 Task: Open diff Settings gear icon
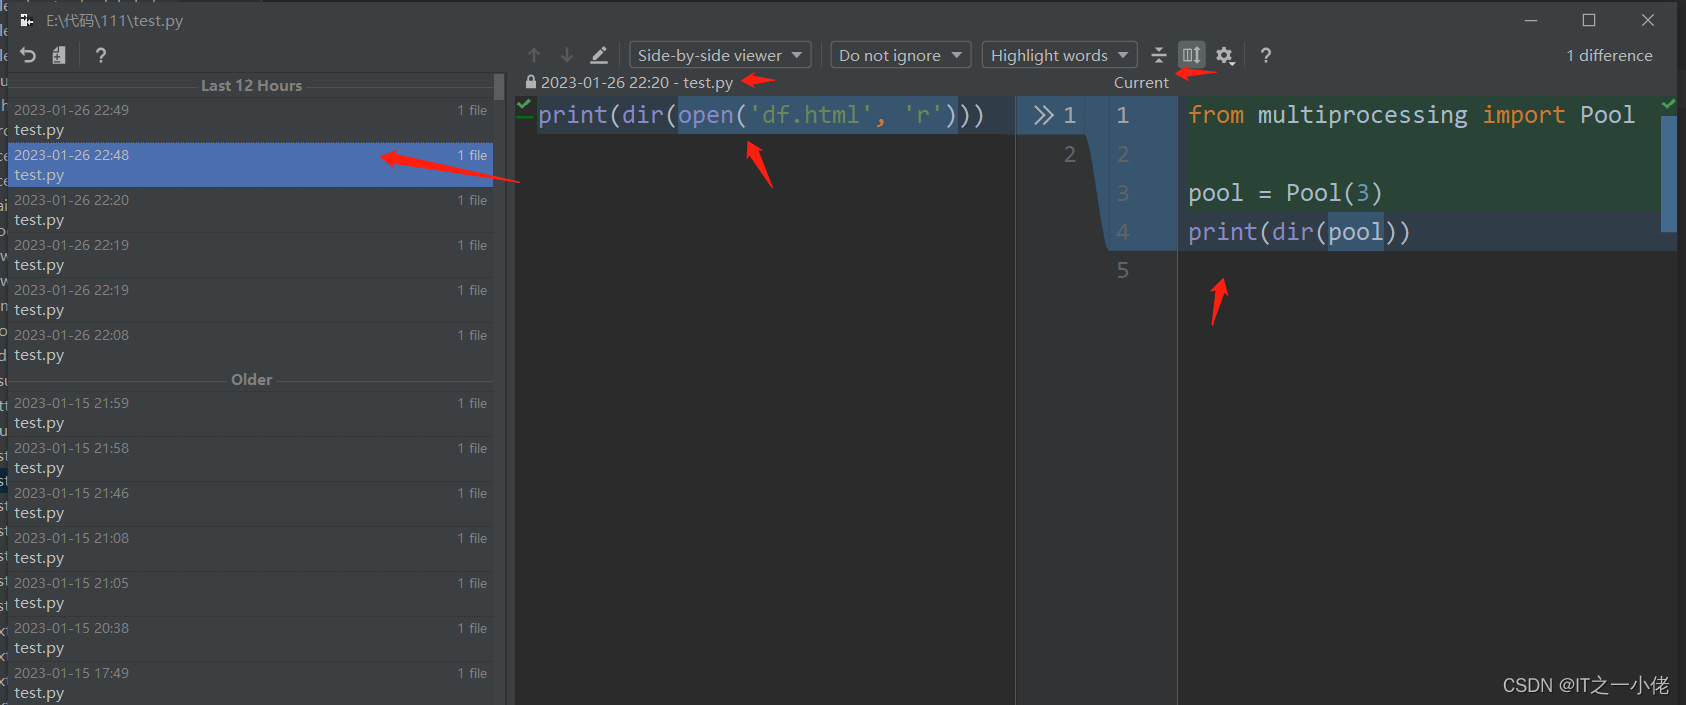tap(1225, 55)
